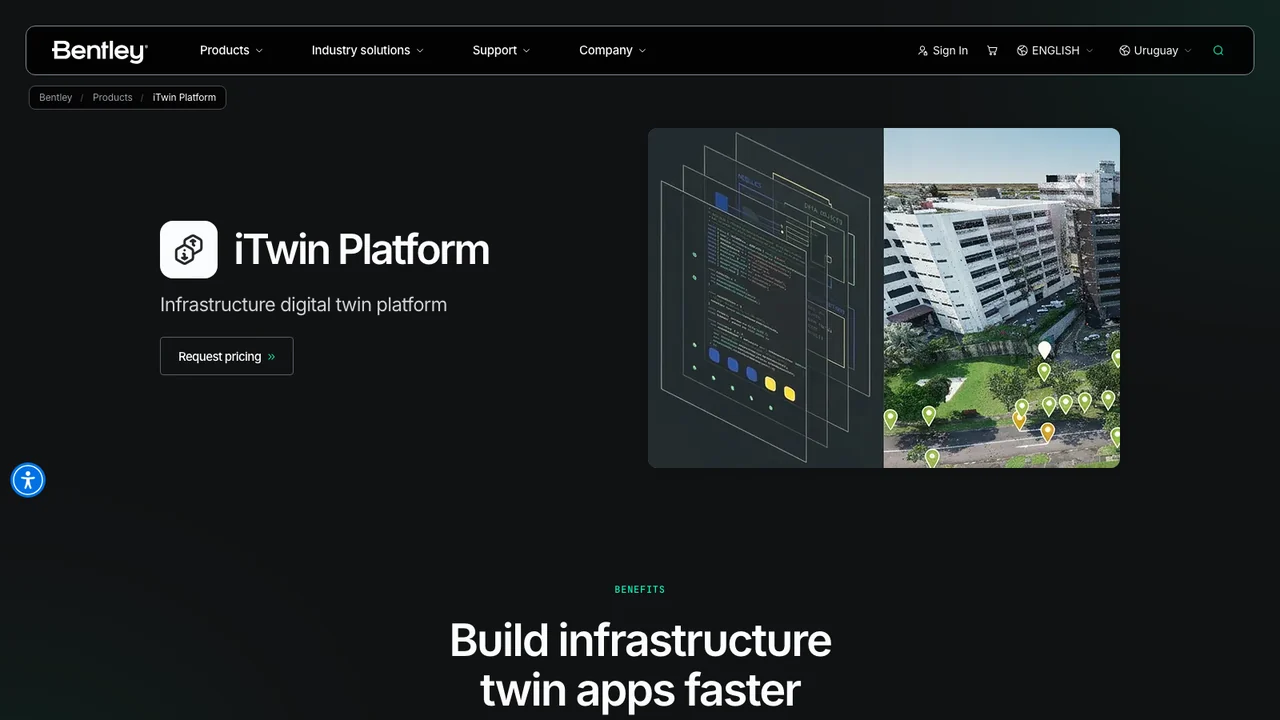Click the person icon beside Sign In

(923, 50)
